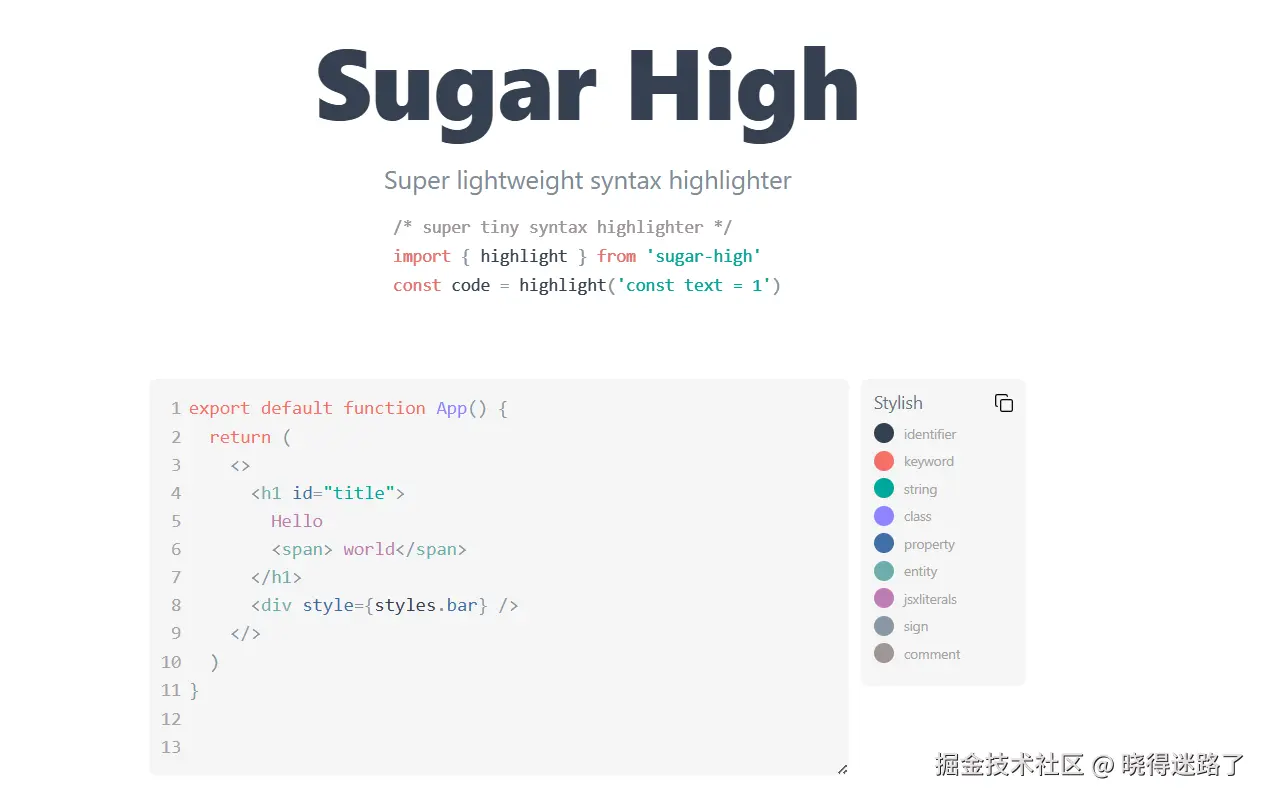Click the code editor resize handle
This screenshot has height=801, width=1268.
click(x=842, y=769)
